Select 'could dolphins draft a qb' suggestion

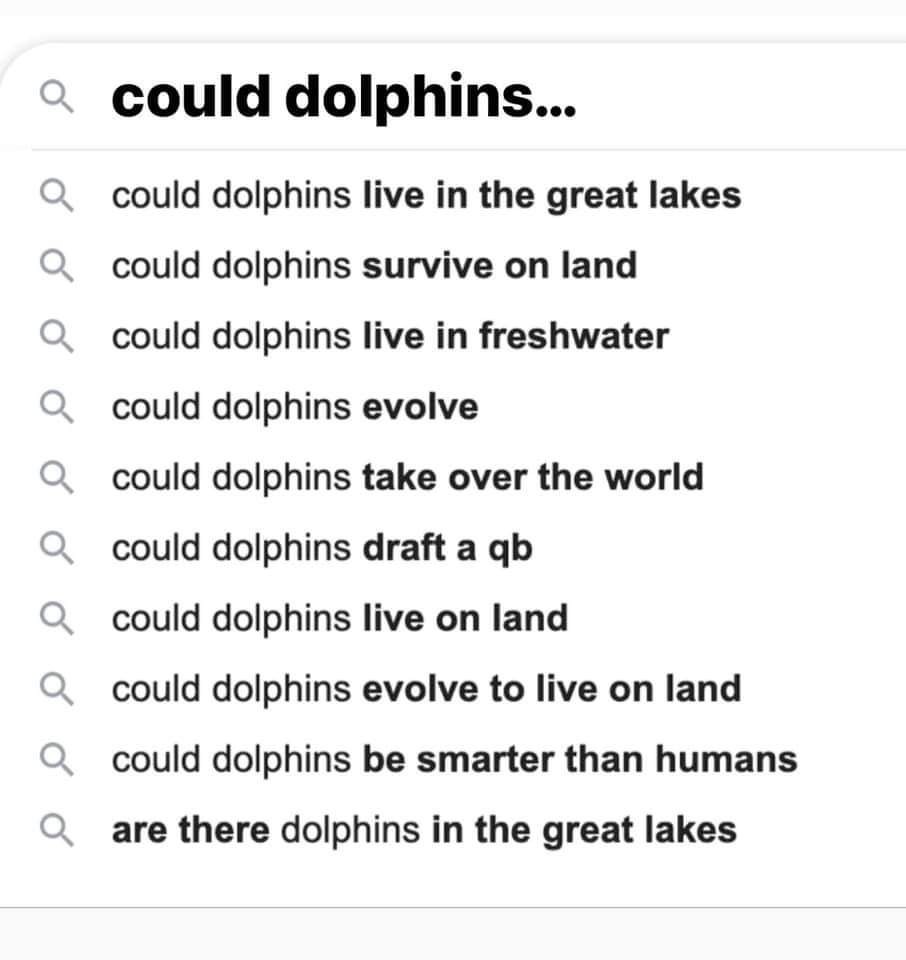[321, 548]
